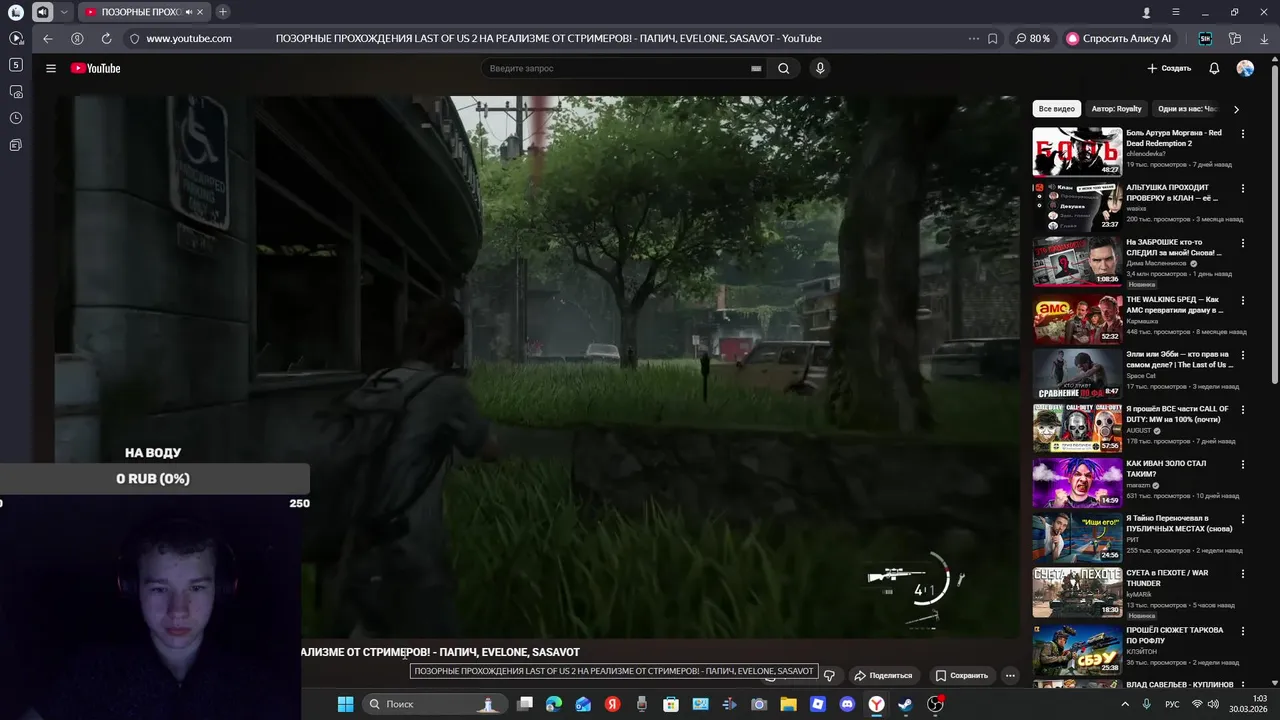Bookmark the page with the bookmark icon
The width and height of the screenshot is (1280, 720).
[x=992, y=38]
